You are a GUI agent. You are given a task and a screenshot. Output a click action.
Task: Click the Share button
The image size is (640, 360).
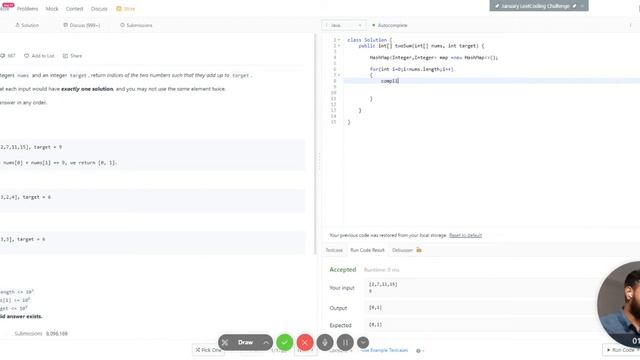click(72, 56)
